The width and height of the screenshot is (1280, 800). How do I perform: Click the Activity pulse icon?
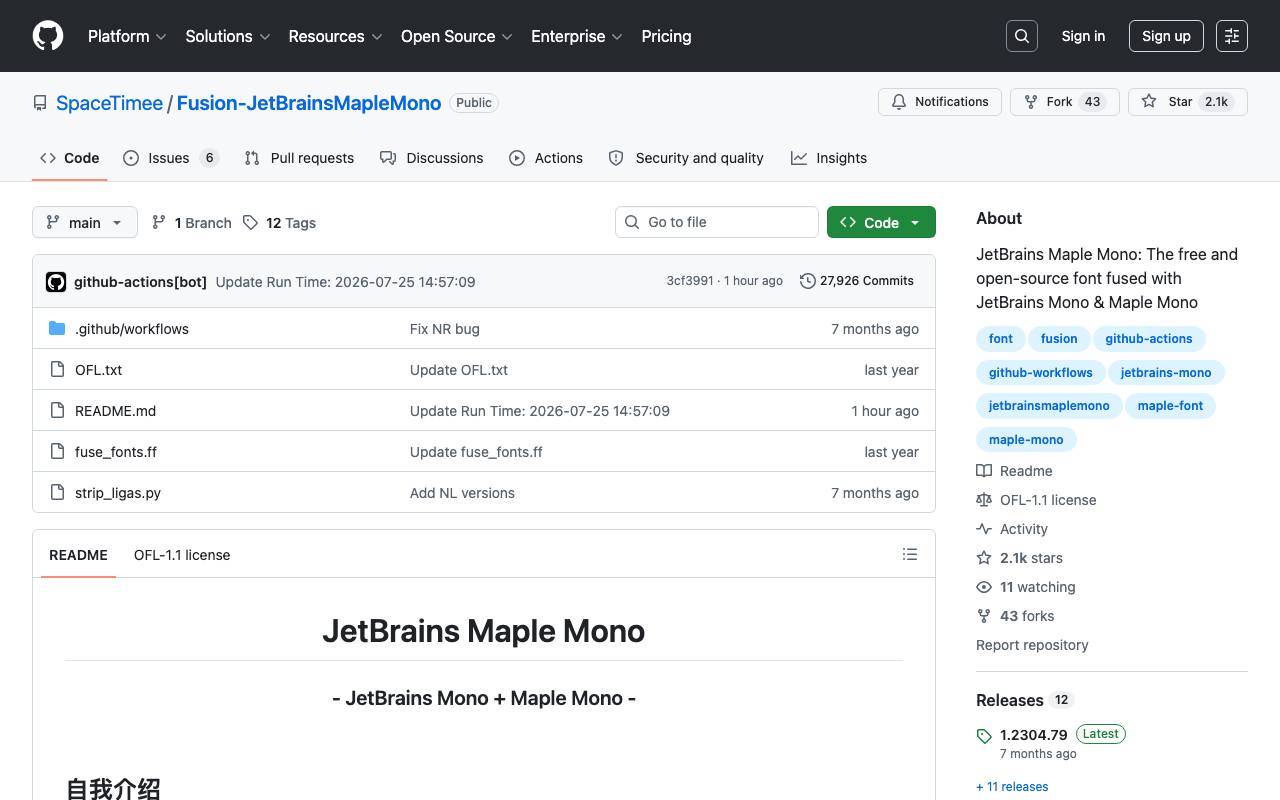point(984,529)
